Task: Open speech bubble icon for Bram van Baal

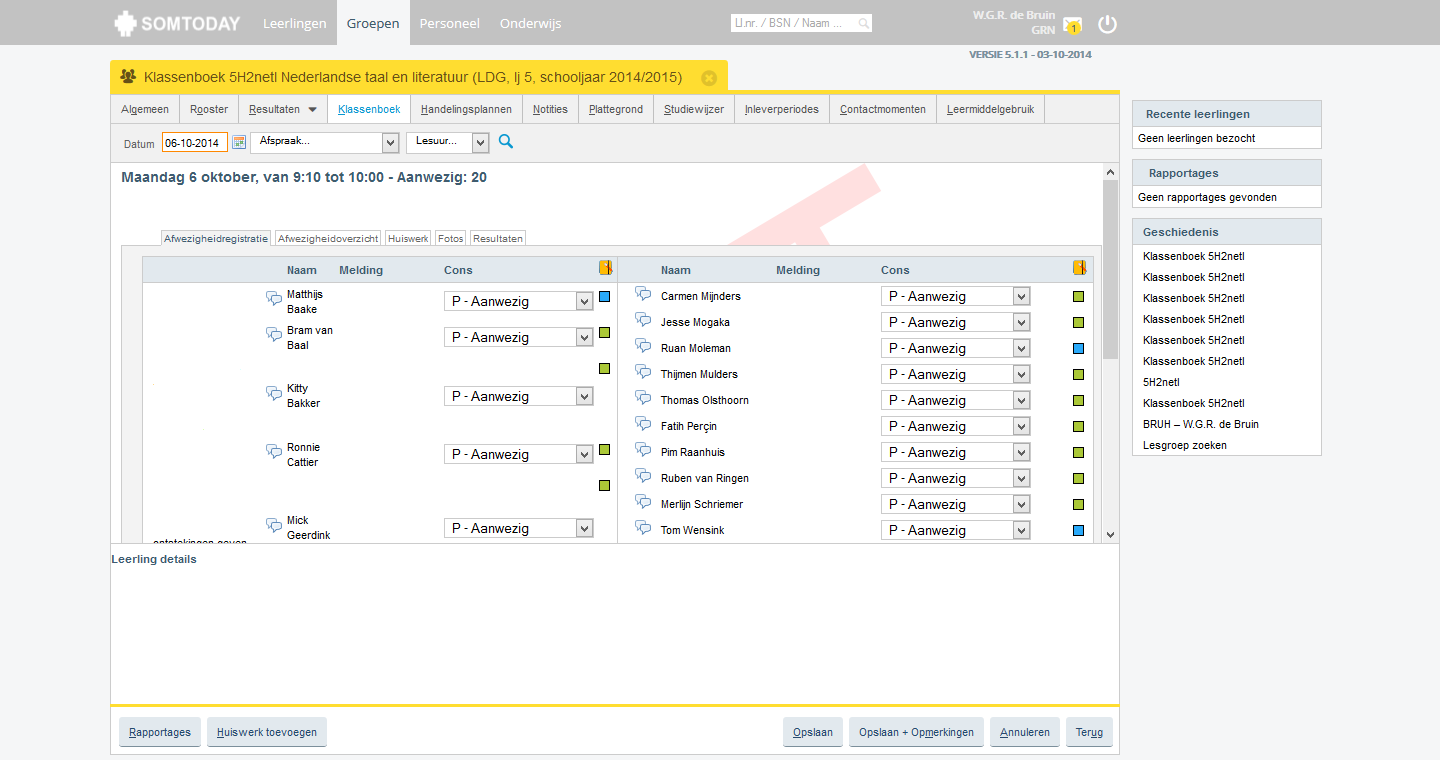Action: [x=274, y=334]
